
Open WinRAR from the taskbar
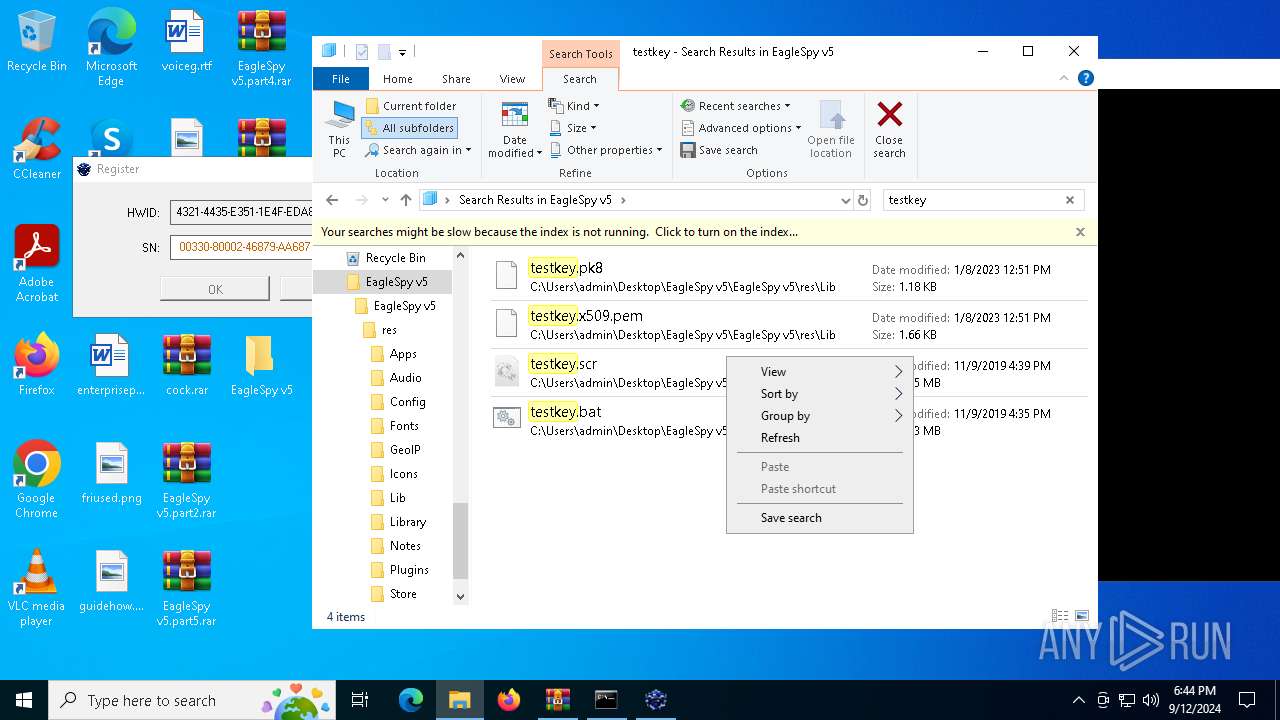click(558, 700)
